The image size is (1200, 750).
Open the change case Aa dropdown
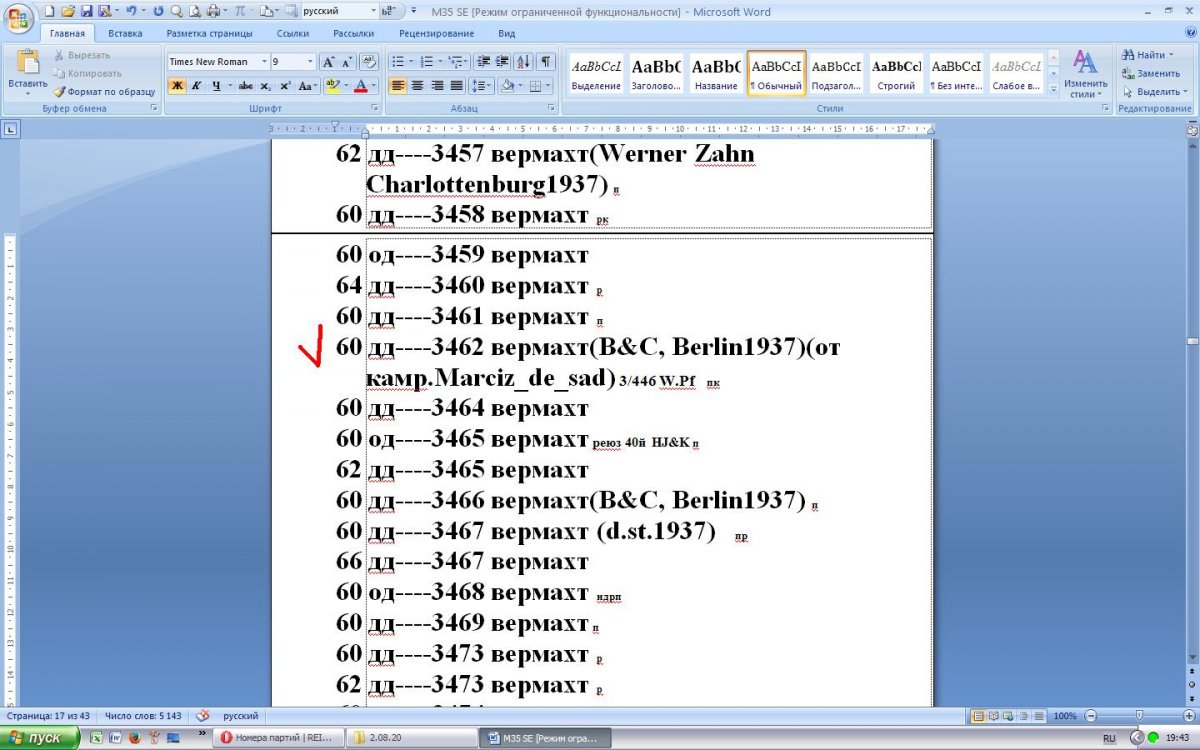coord(308,86)
